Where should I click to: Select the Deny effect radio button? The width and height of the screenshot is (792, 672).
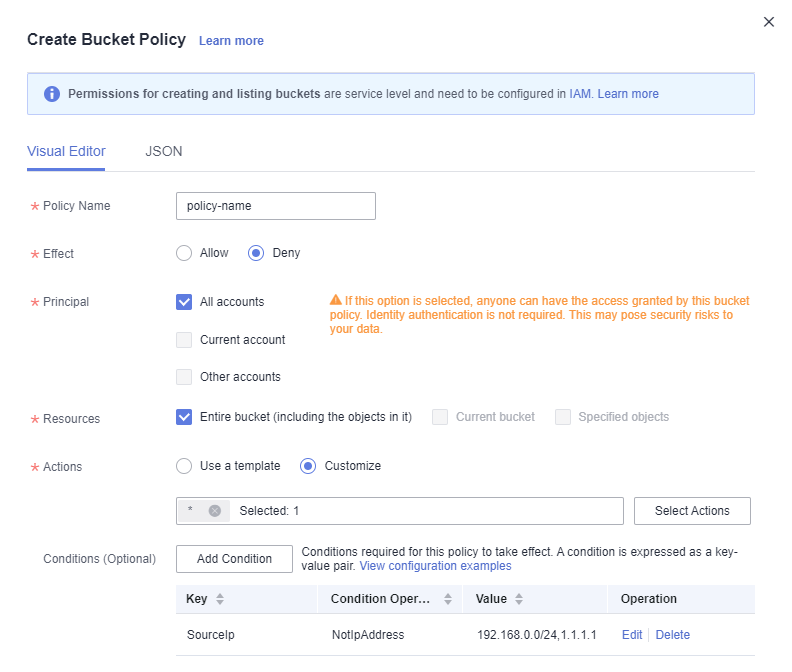point(256,253)
